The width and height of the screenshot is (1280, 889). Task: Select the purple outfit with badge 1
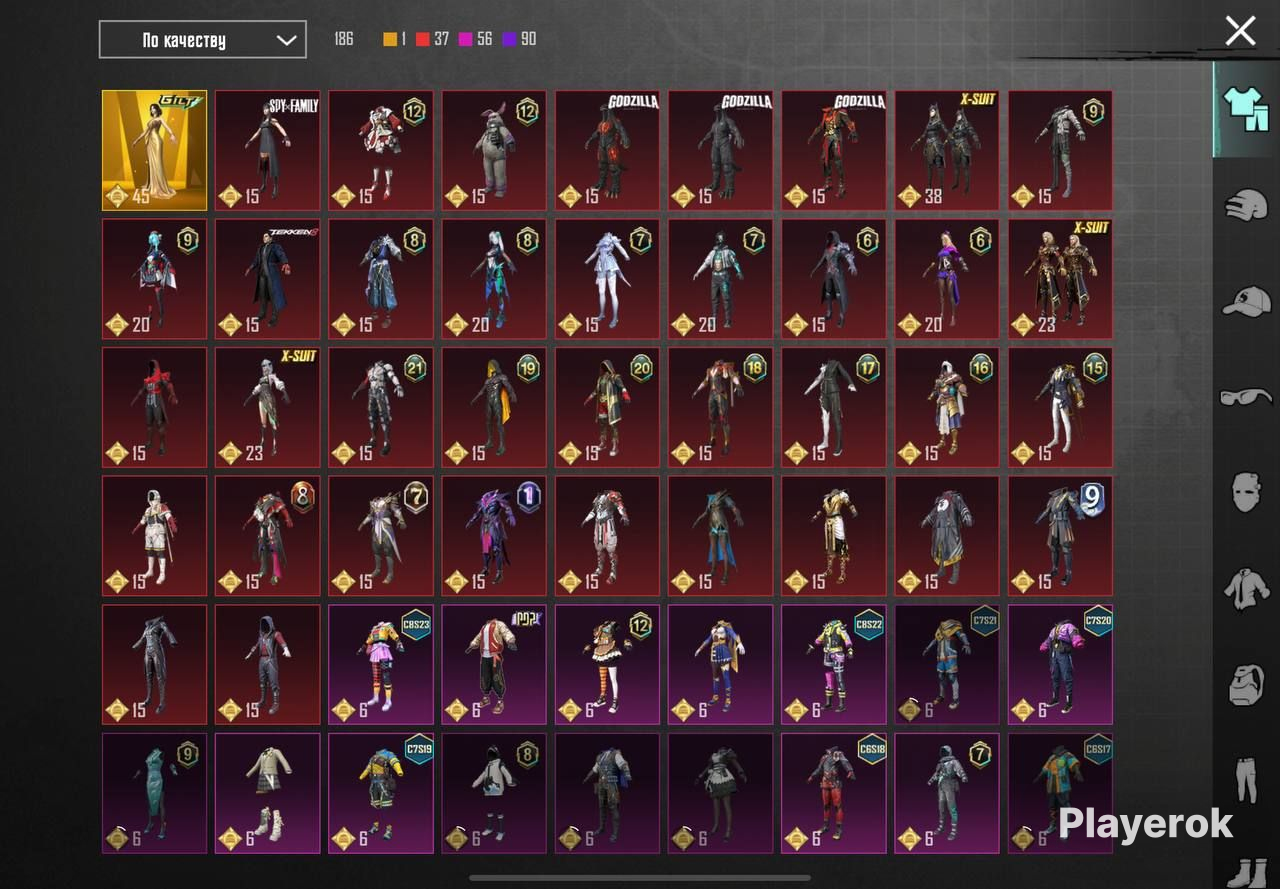(494, 536)
